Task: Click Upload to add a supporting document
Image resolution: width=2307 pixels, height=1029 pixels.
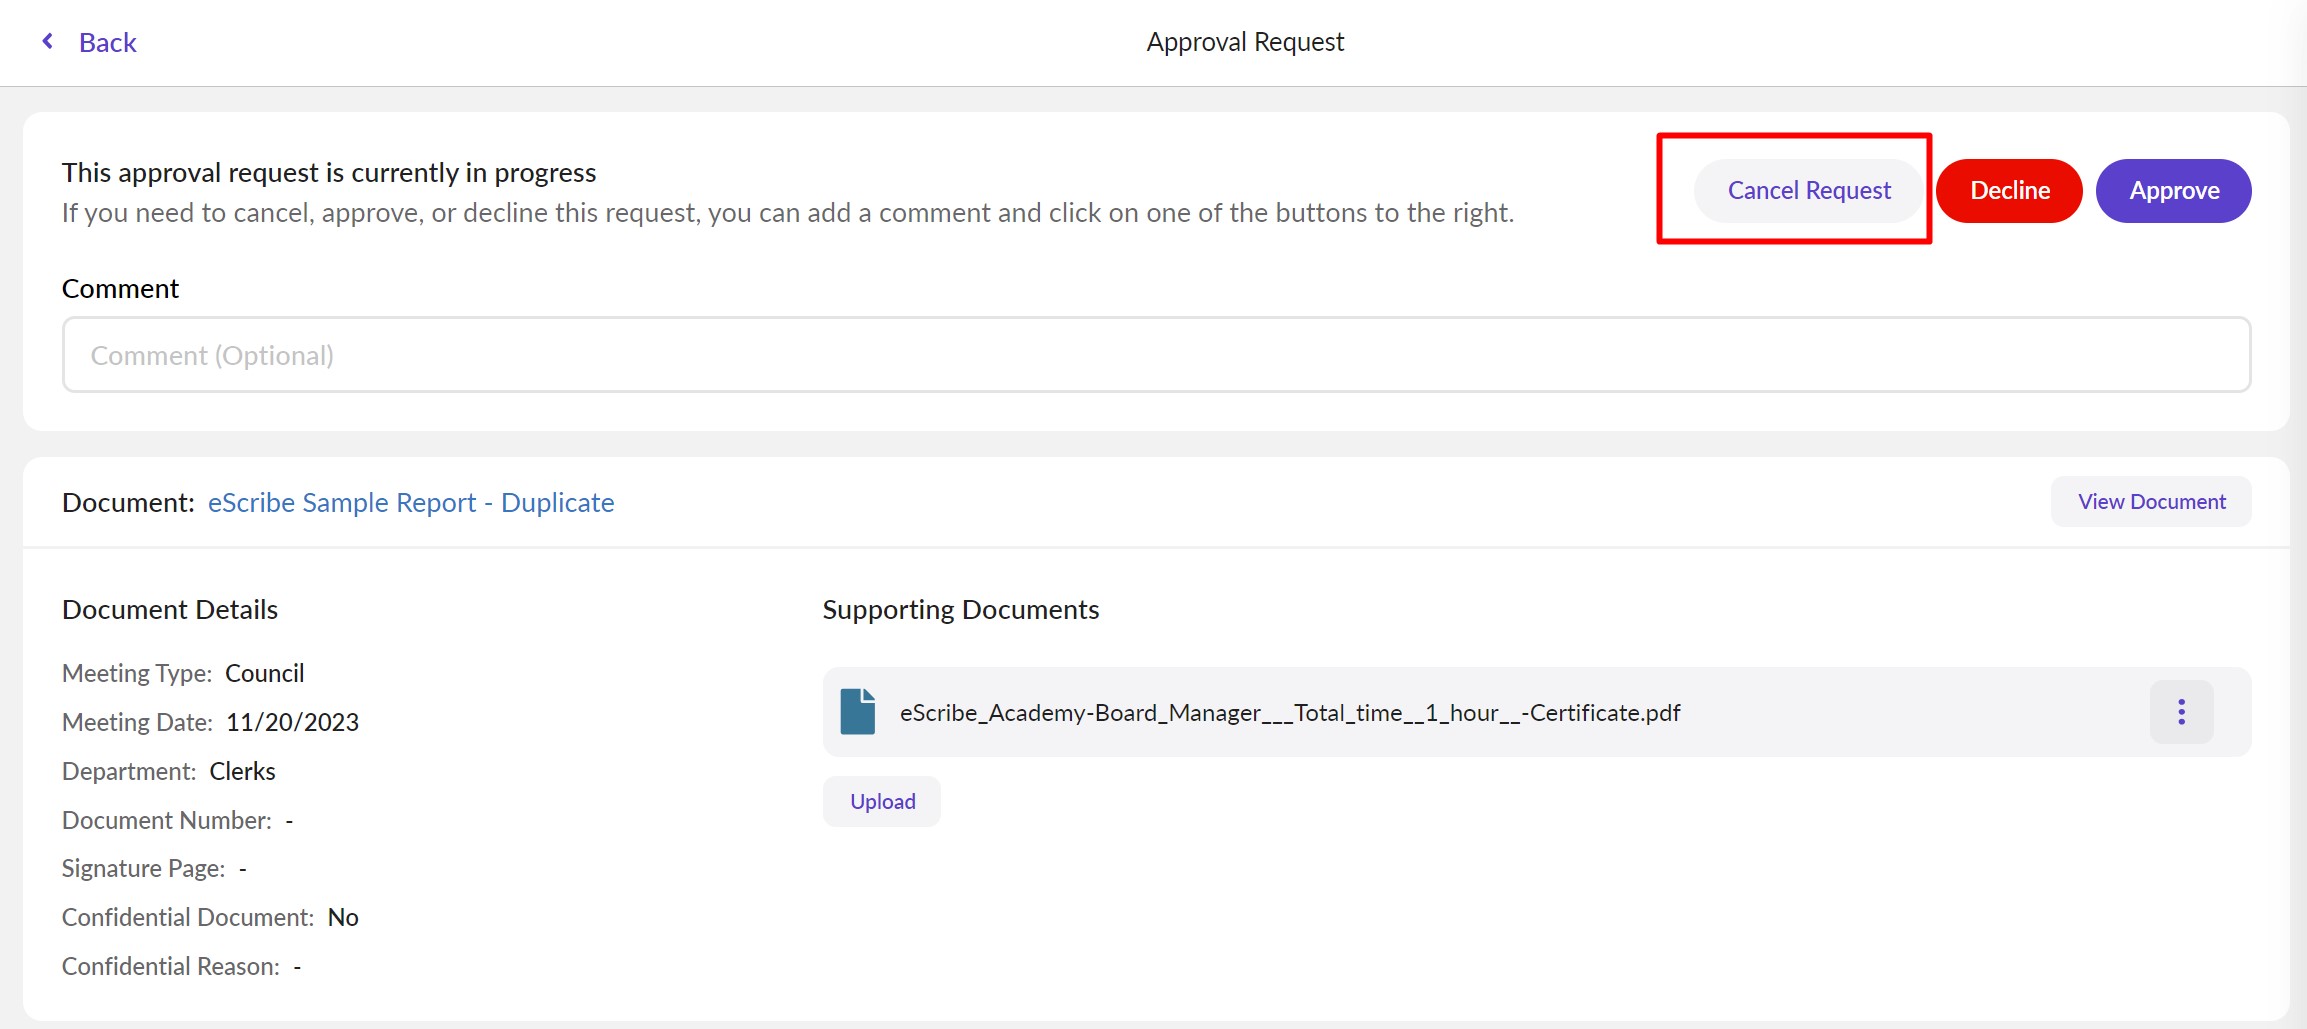Action: pyautogui.click(x=881, y=801)
